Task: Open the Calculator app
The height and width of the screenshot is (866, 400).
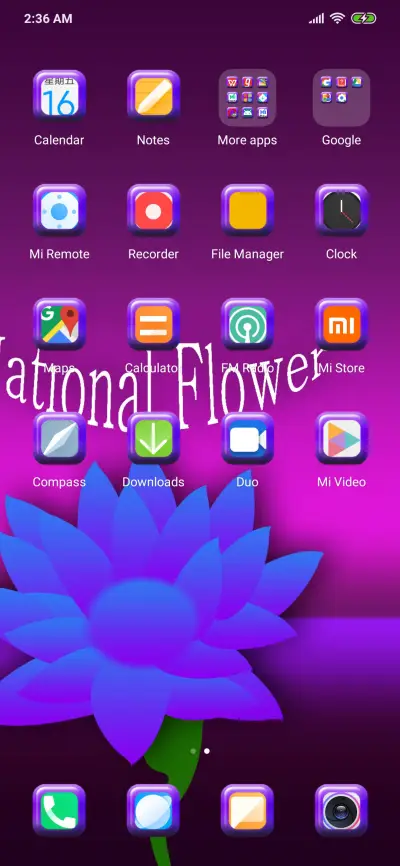Action: click(154, 324)
